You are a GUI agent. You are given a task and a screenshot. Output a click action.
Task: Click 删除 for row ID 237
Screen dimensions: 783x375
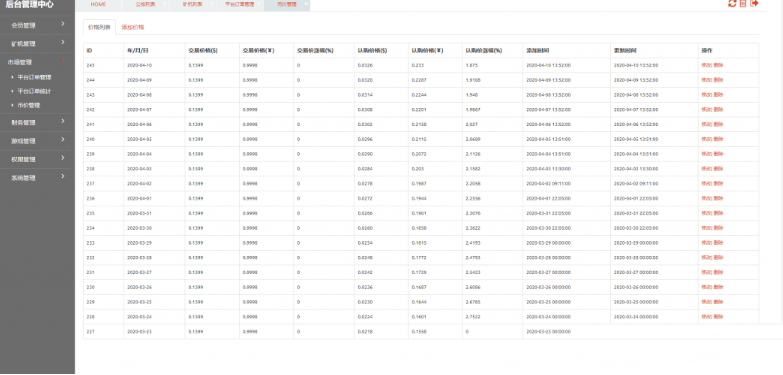718,183
